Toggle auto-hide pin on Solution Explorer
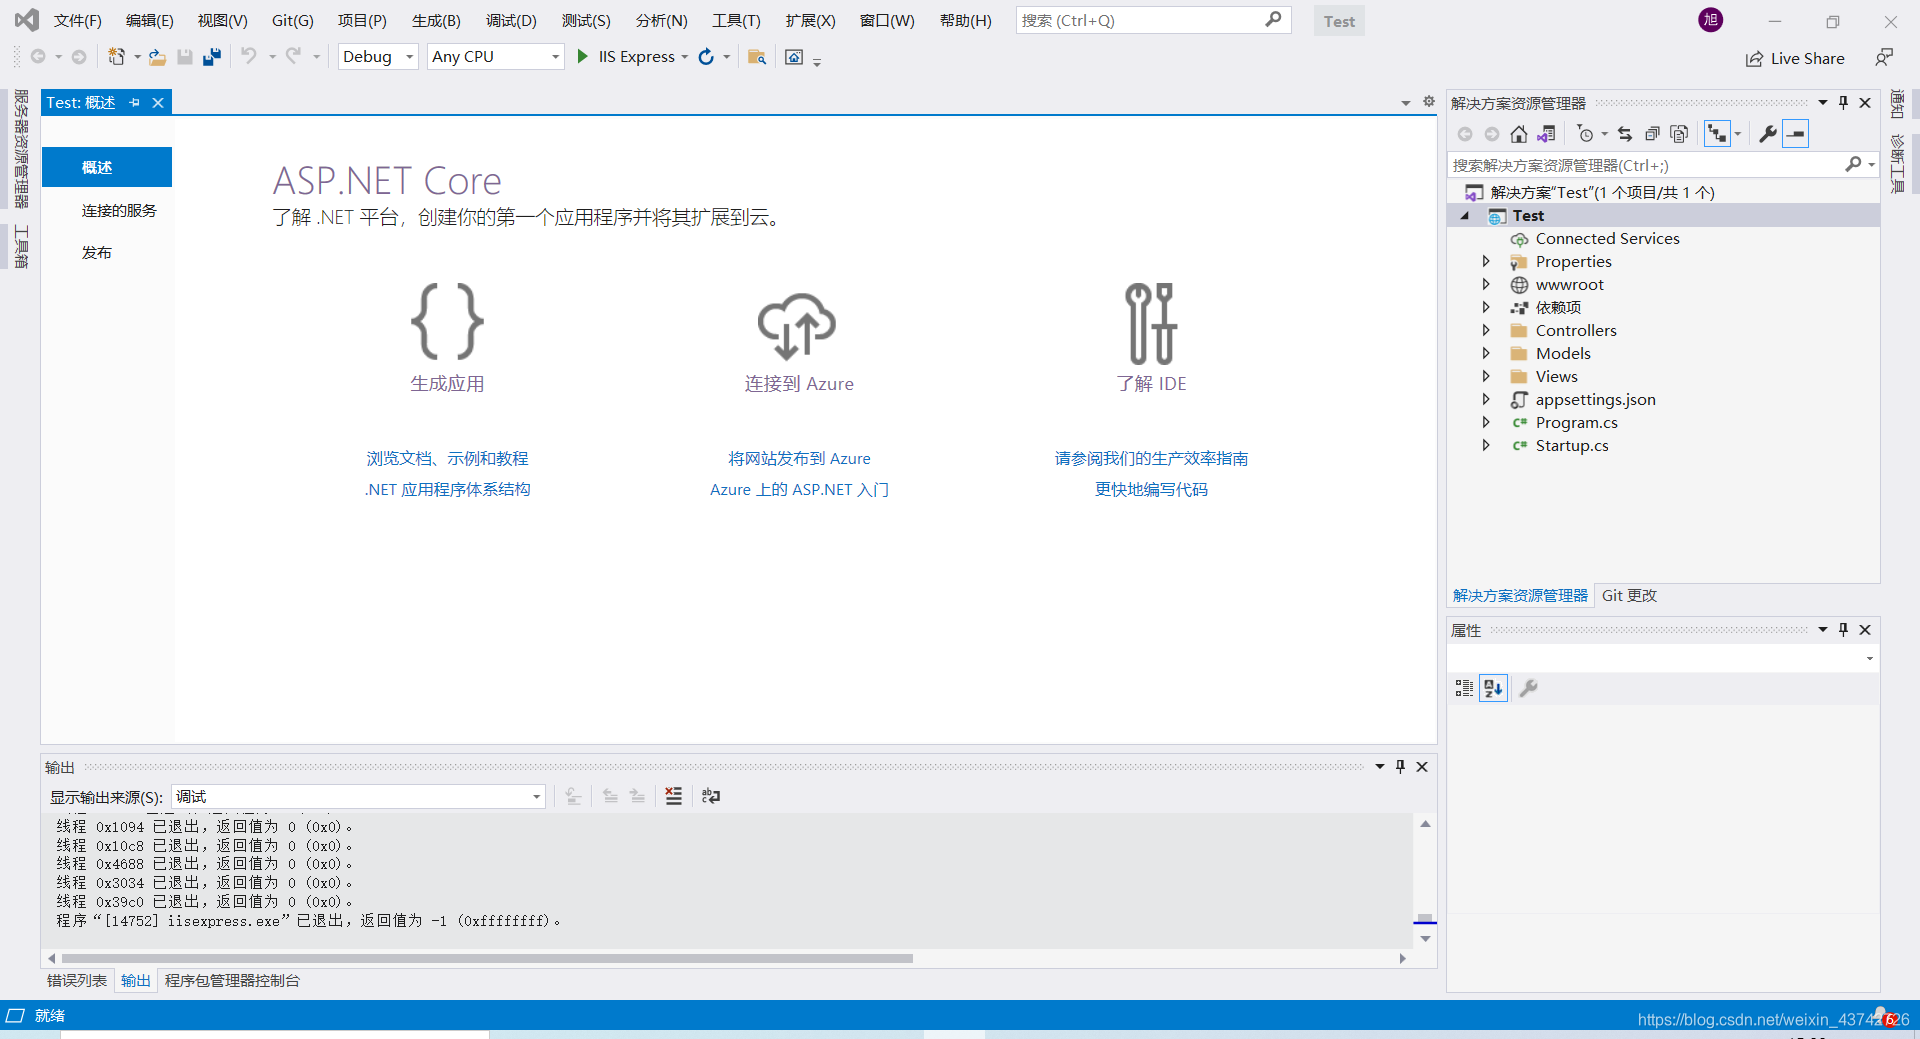Viewport: 1920px width, 1039px height. [x=1843, y=103]
